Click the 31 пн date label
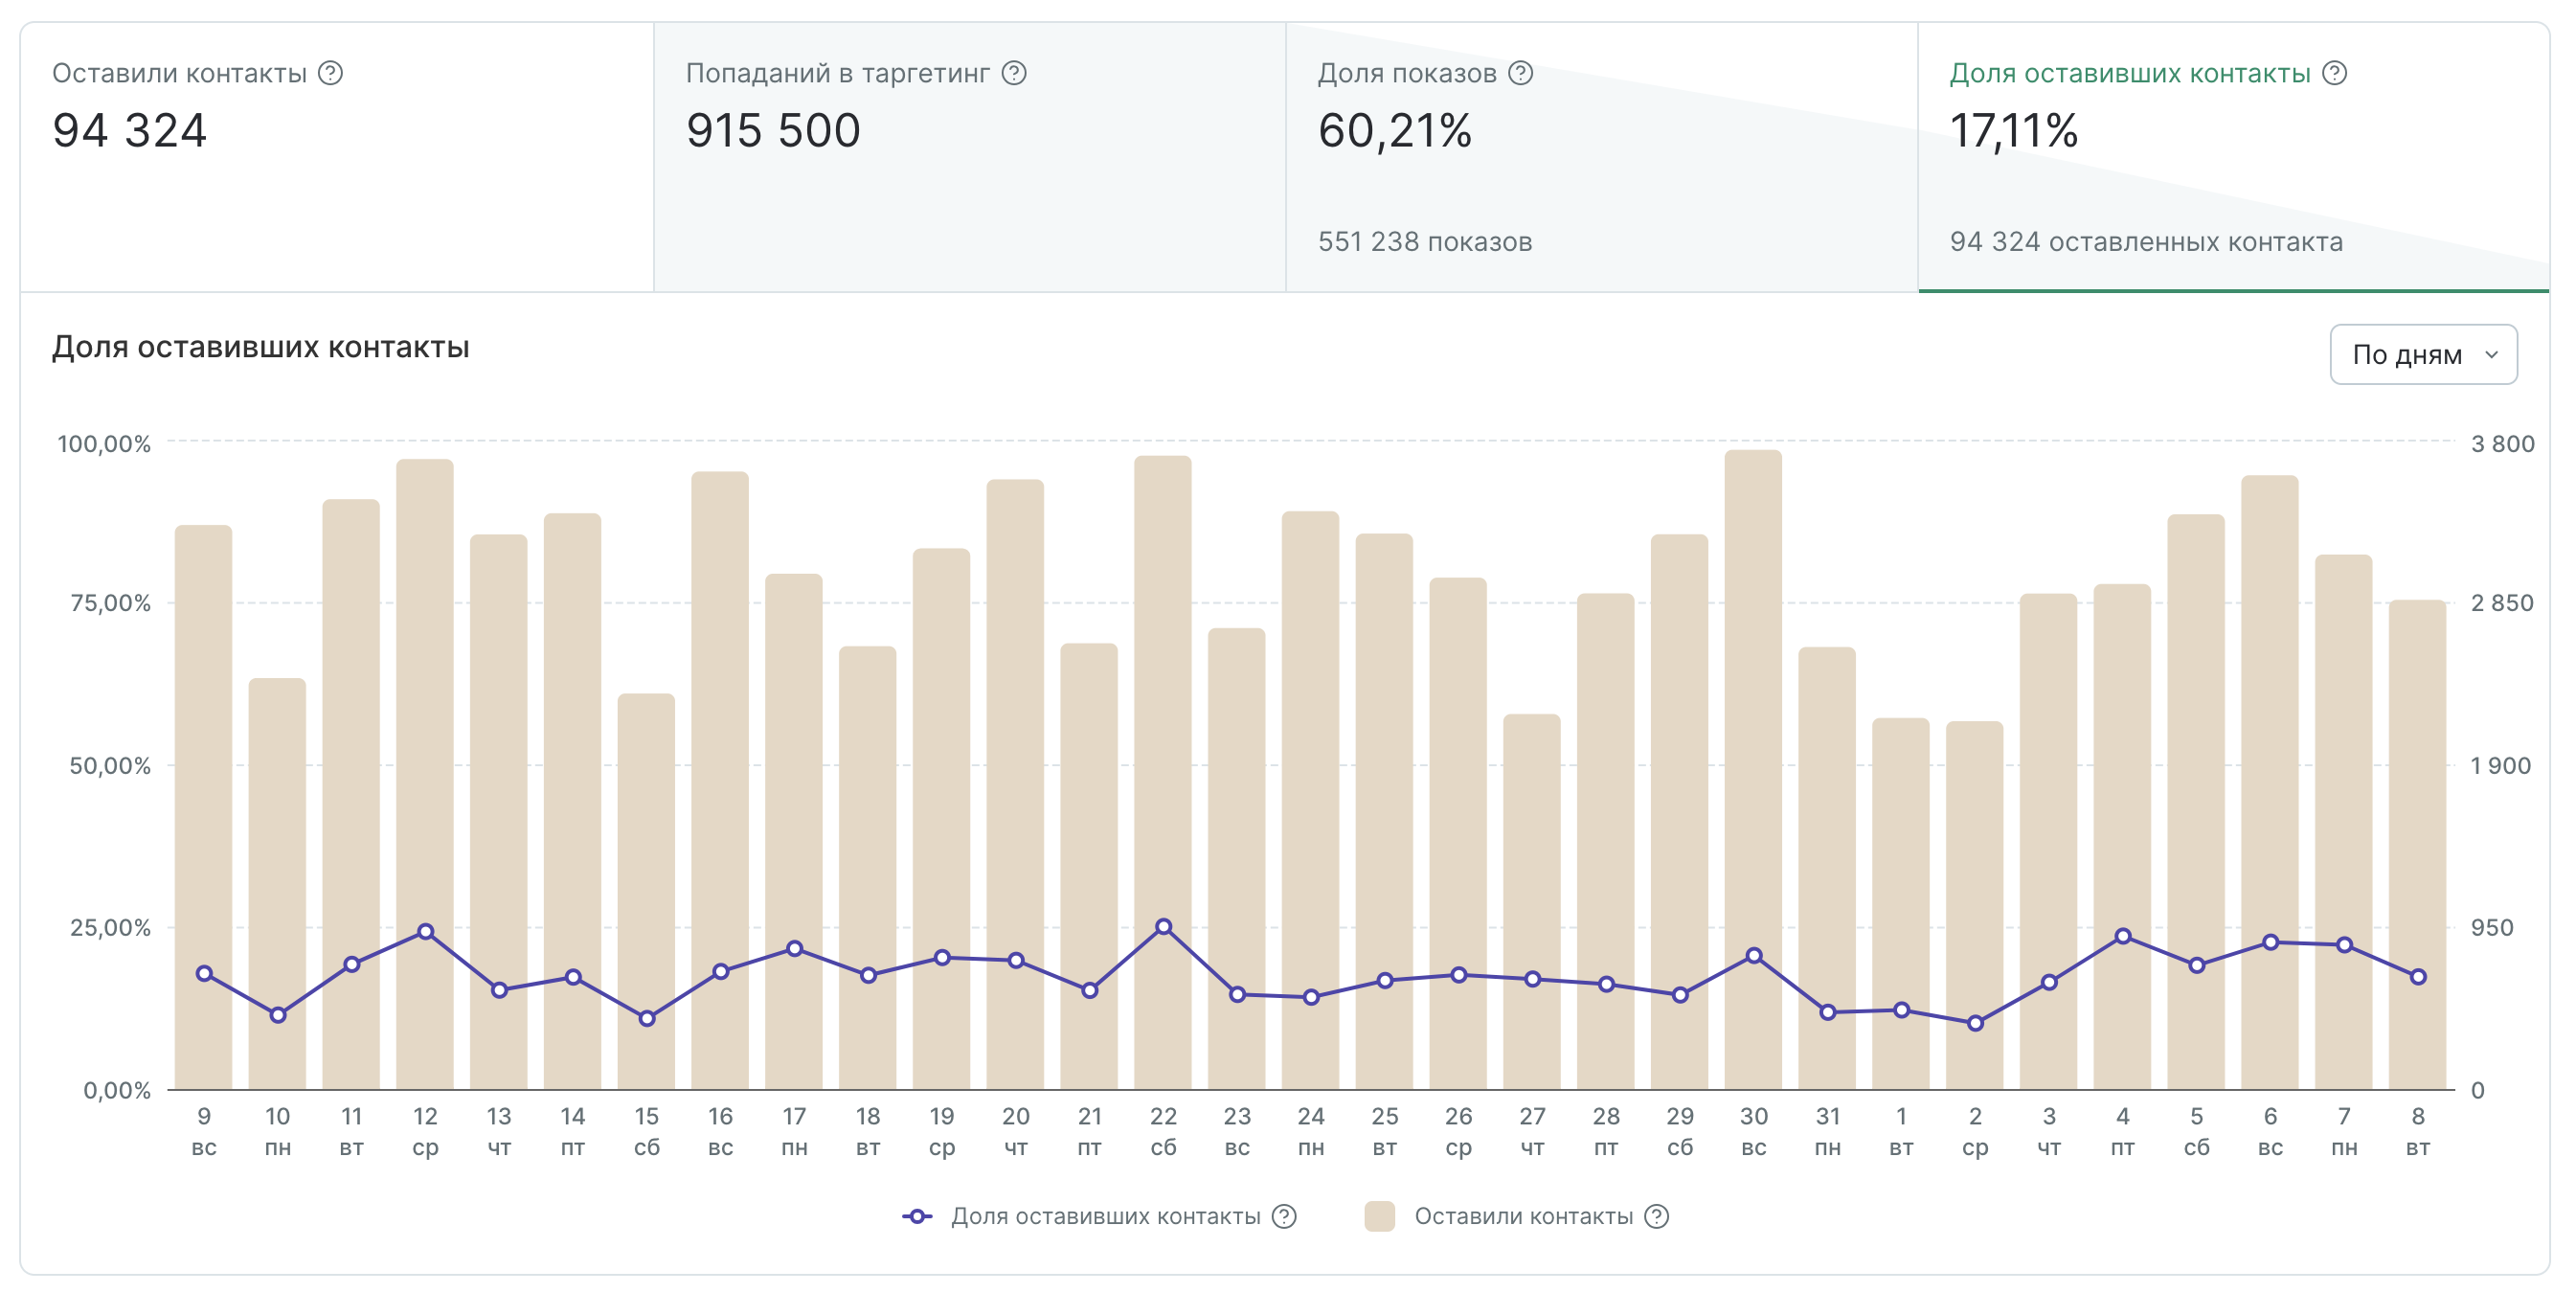 (1827, 1131)
